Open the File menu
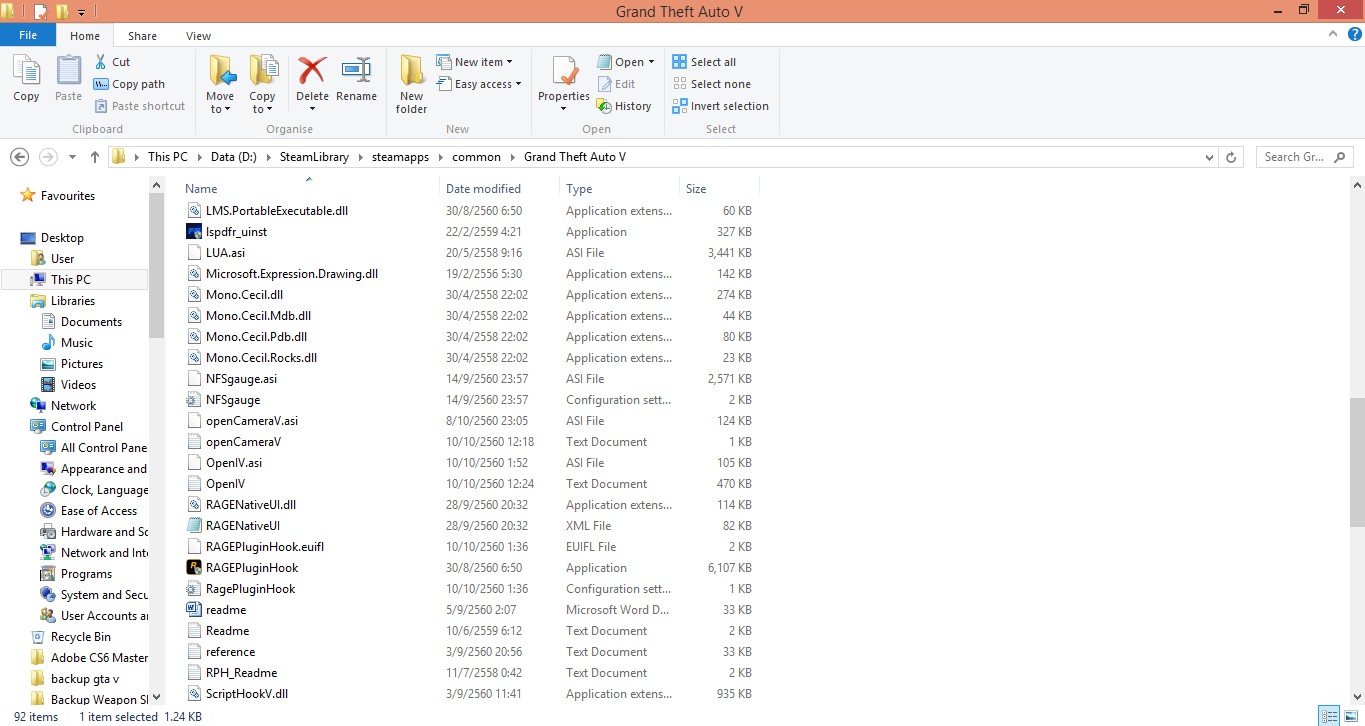This screenshot has width=1365, height=726. pos(28,35)
